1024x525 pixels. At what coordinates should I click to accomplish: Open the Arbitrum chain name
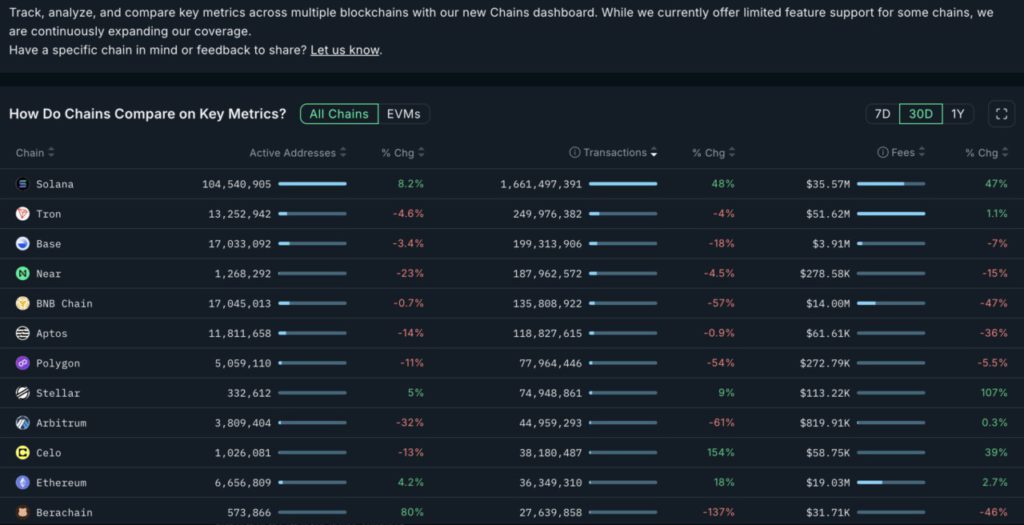61,423
